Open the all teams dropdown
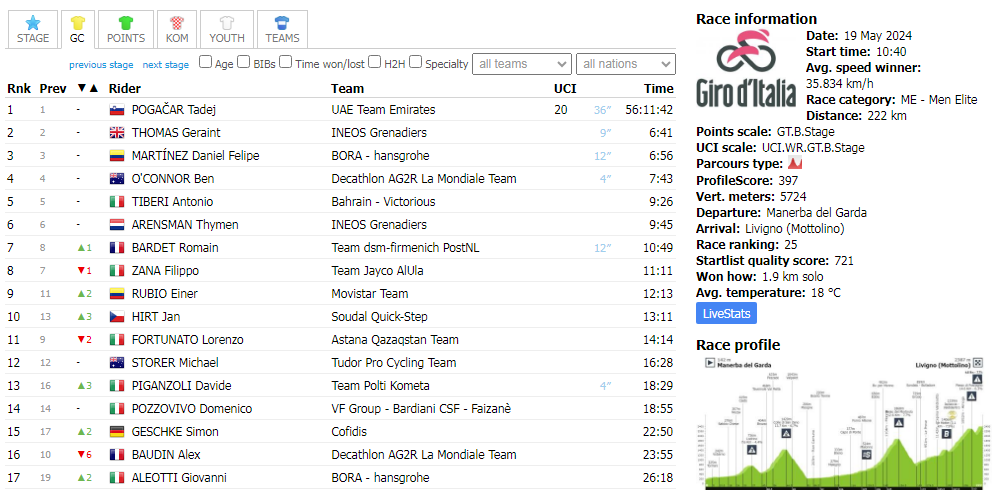This screenshot has width=996, height=490. click(x=522, y=64)
